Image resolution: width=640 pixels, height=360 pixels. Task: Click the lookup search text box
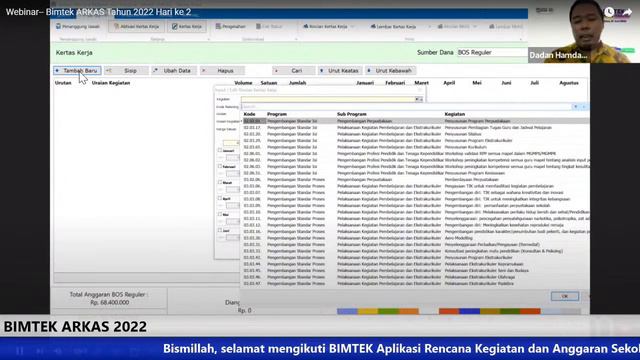point(406,107)
